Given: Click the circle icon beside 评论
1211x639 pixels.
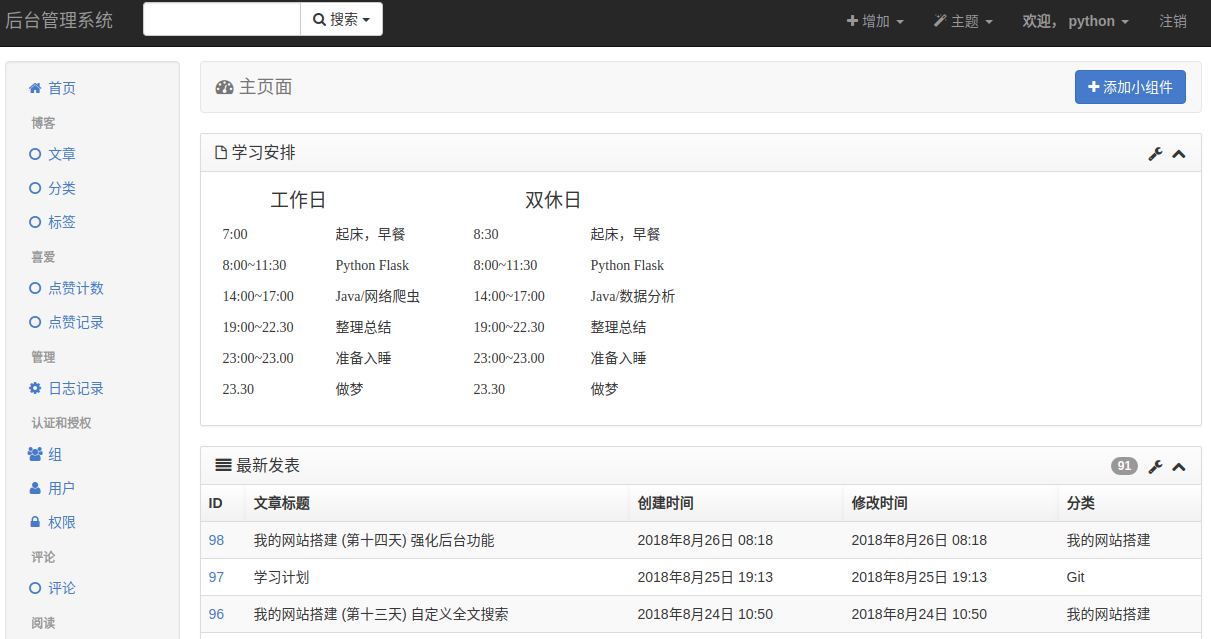Looking at the screenshot, I should click(x=35, y=588).
